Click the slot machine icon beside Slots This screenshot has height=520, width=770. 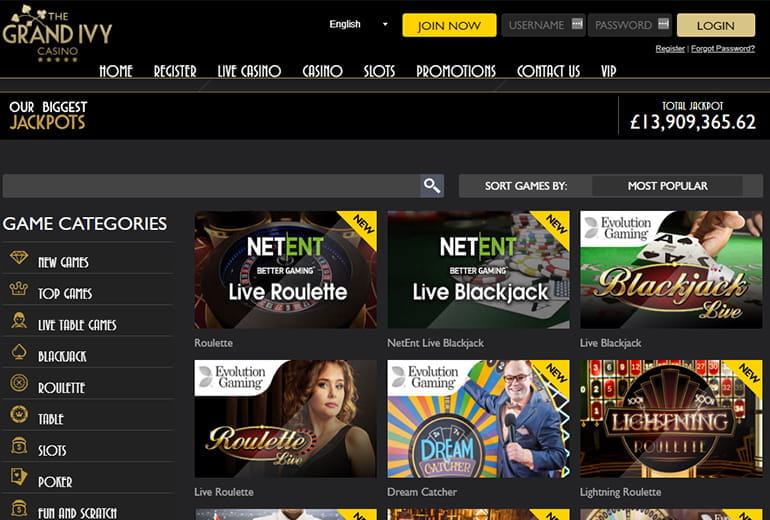(x=19, y=445)
